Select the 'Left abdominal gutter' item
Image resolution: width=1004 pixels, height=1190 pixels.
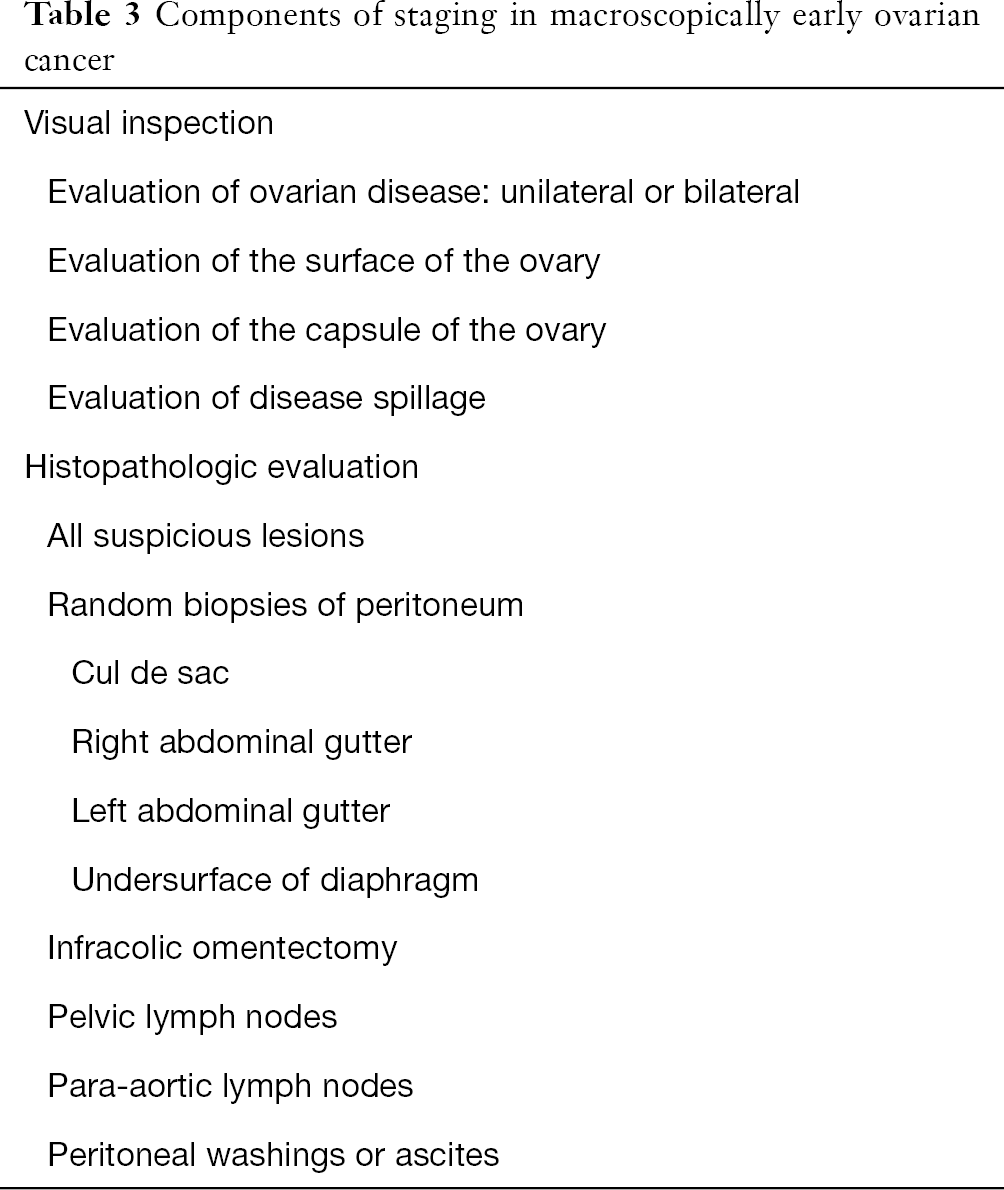pyautogui.click(x=231, y=811)
